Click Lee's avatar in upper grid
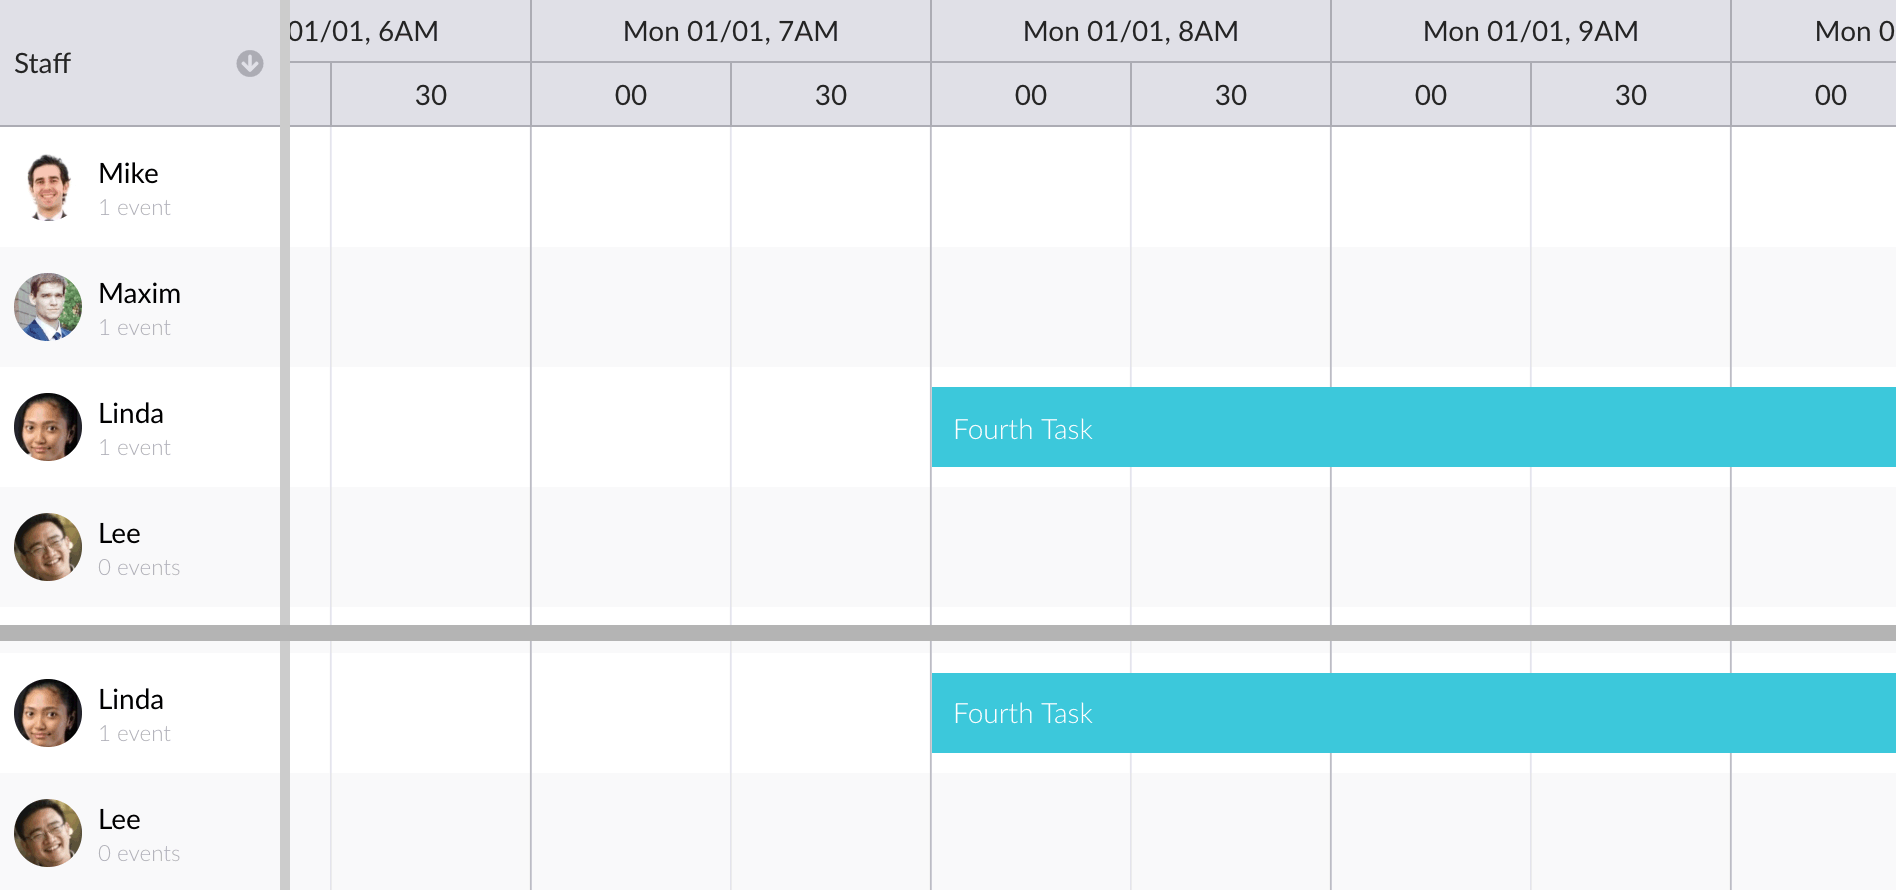 pyautogui.click(x=48, y=547)
